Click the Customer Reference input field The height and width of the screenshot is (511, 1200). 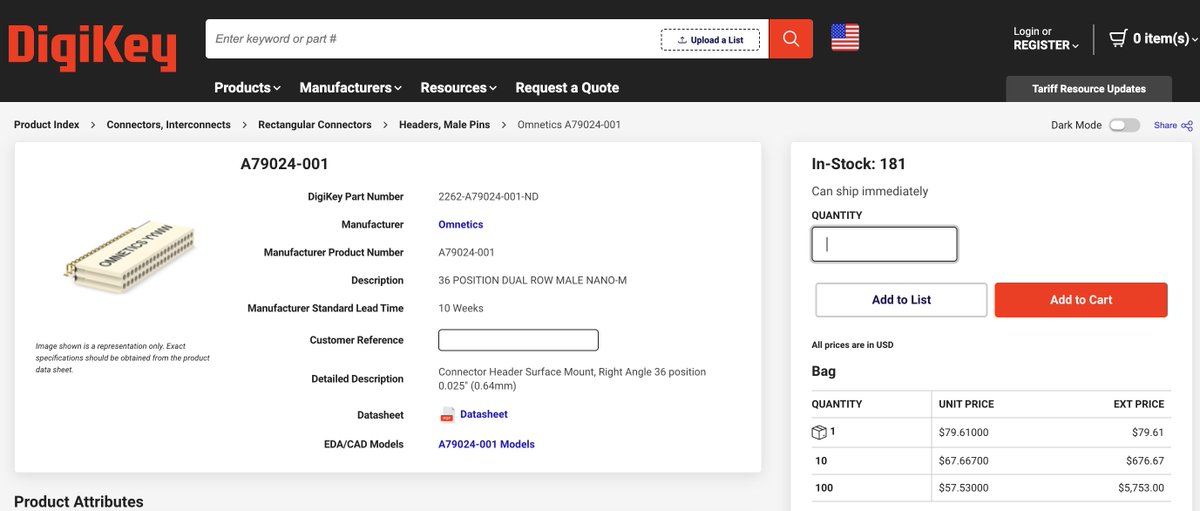point(518,340)
